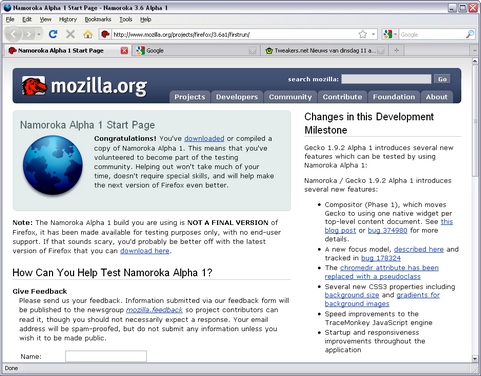
Task: Minimize the Namoroka browser window
Action: click(452, 8)
